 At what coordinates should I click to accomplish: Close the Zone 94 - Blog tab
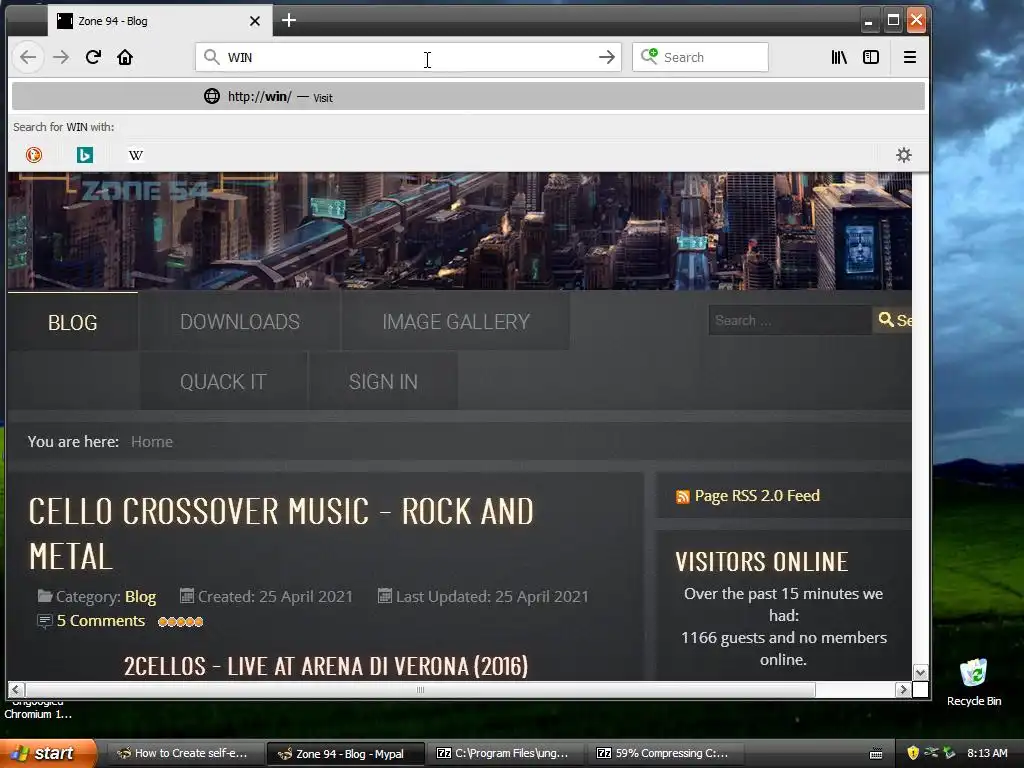pyautogui.click(x=255, y=21)
